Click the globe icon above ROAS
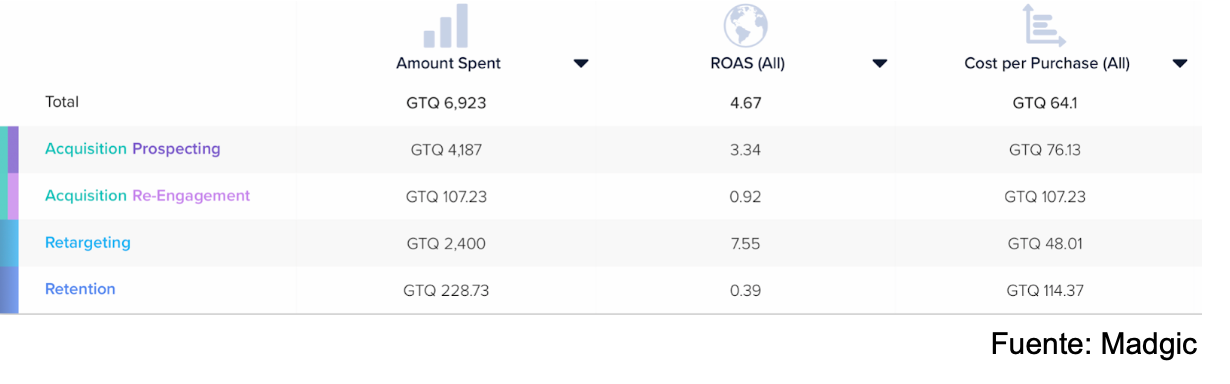1230x384 pixels. point(745,26)
